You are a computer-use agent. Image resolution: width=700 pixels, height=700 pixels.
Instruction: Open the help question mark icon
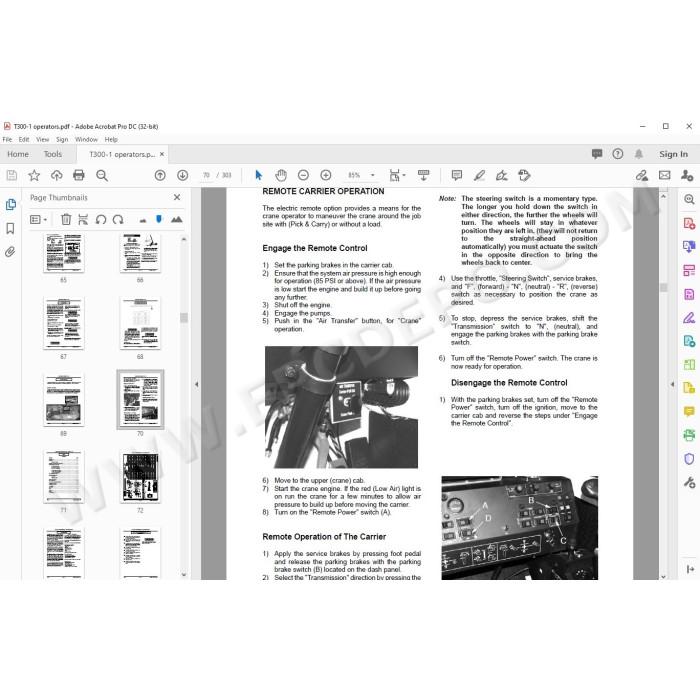point(617,154)
